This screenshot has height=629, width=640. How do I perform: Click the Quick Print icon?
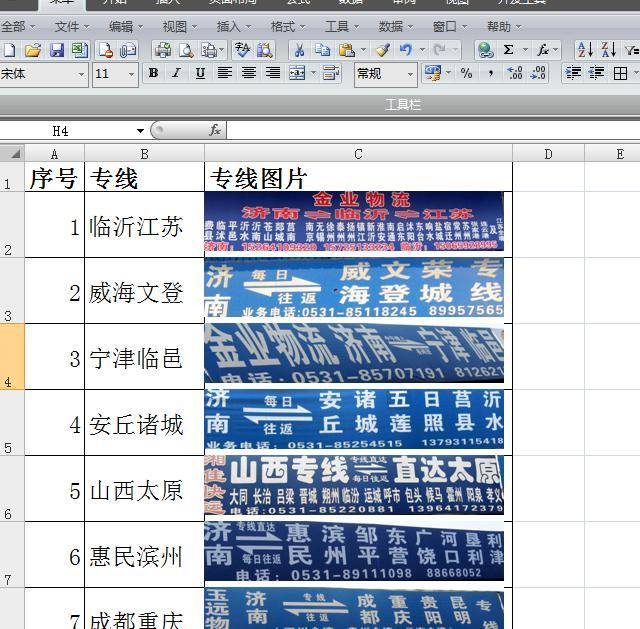pyautogui.click(x=163, y=50)
